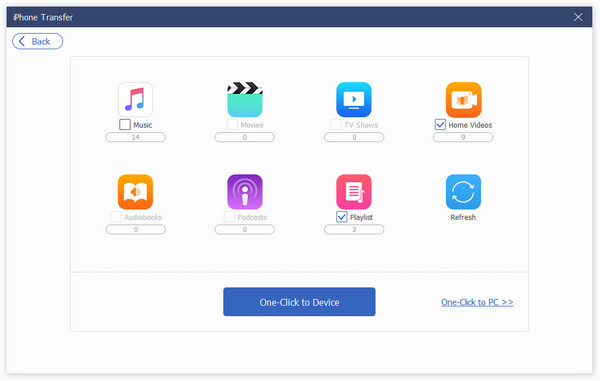Screen dimensions: 600x381
Task: Tick the Audiobooks checkbox
Action: [116, 217]
